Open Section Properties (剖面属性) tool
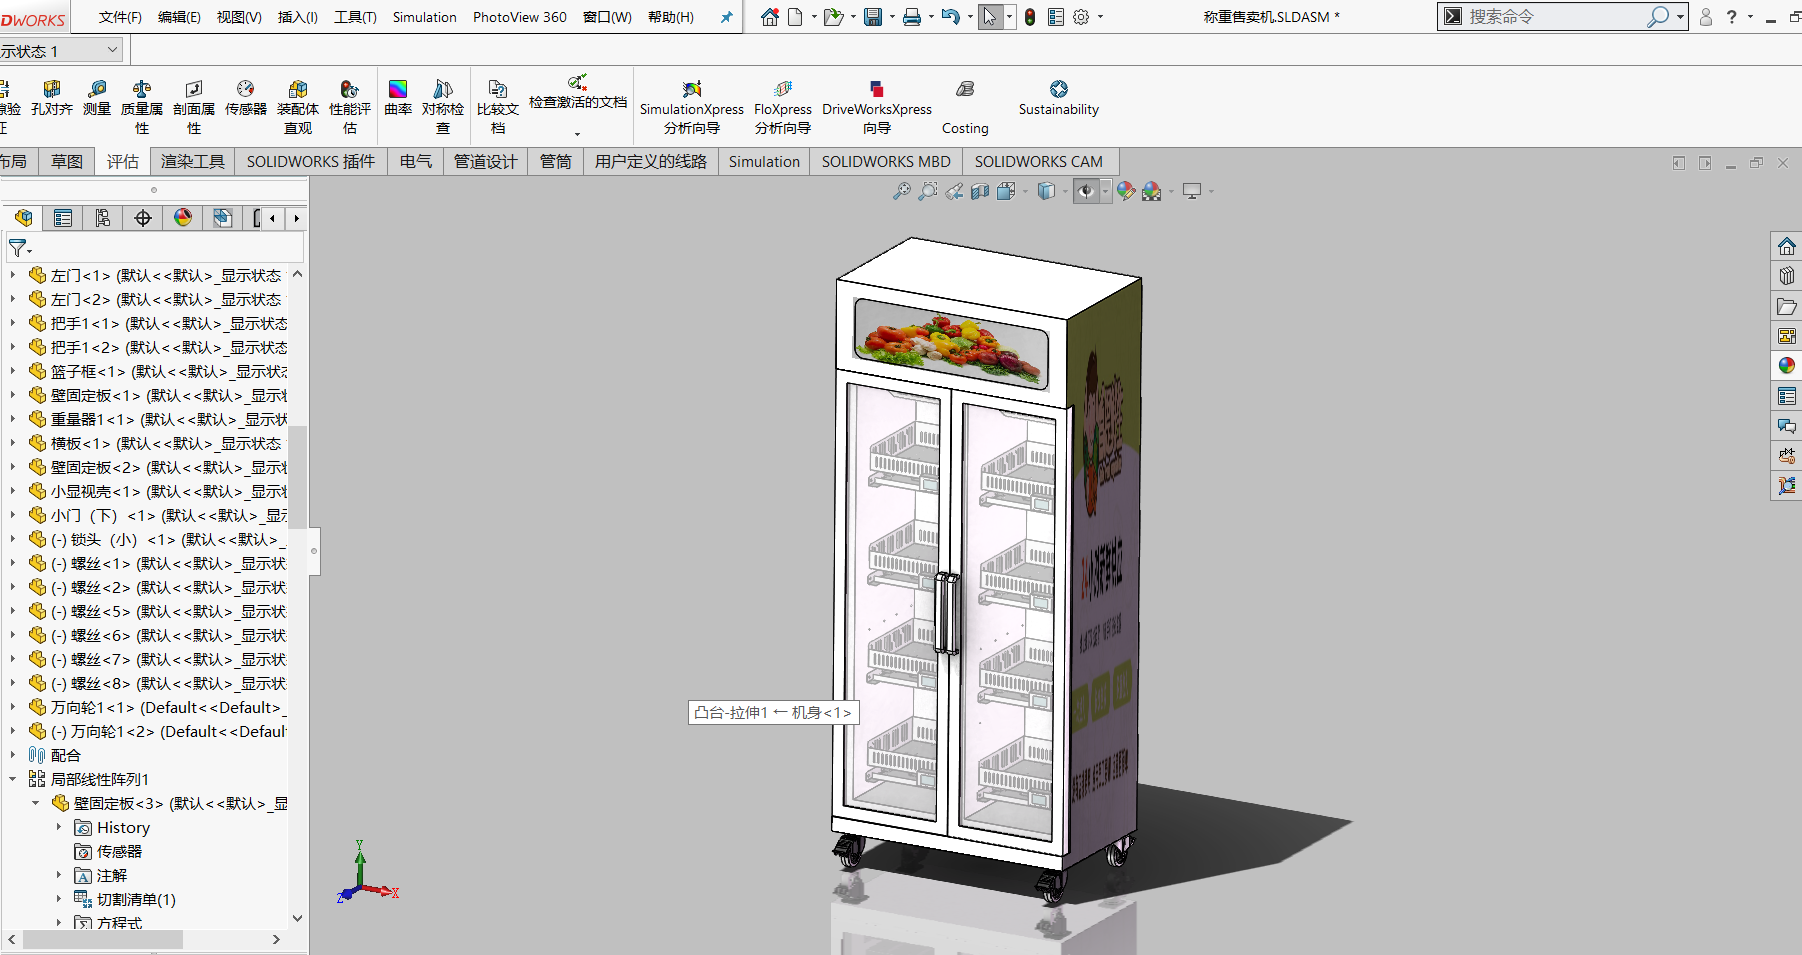Screen dimensions: 1802x955 tap(194, 107)
